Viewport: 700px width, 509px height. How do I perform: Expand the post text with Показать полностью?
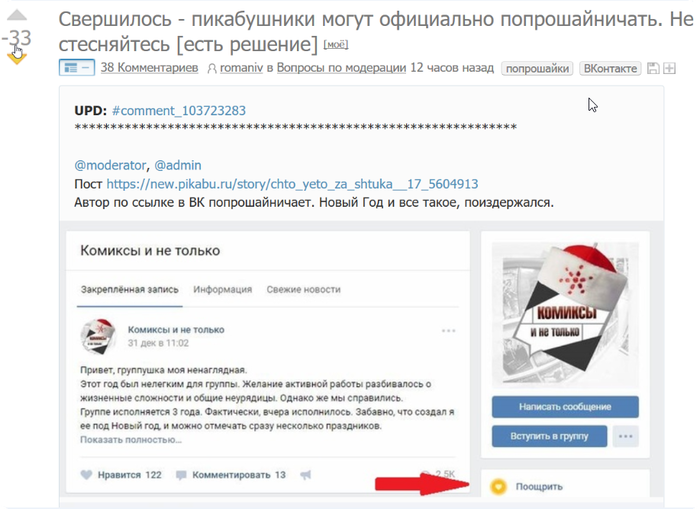pyautogui.click(x=131, y=440)
